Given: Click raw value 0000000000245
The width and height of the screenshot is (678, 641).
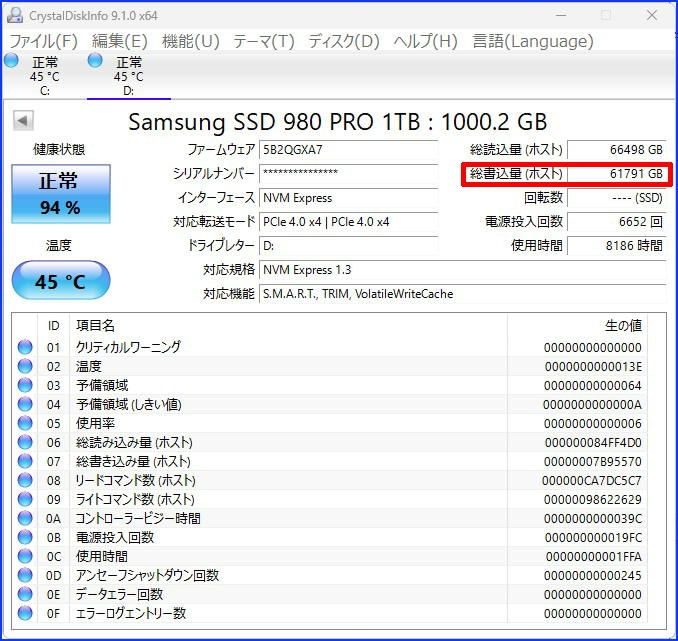Looking at the screenshot, I should [593, 576].
